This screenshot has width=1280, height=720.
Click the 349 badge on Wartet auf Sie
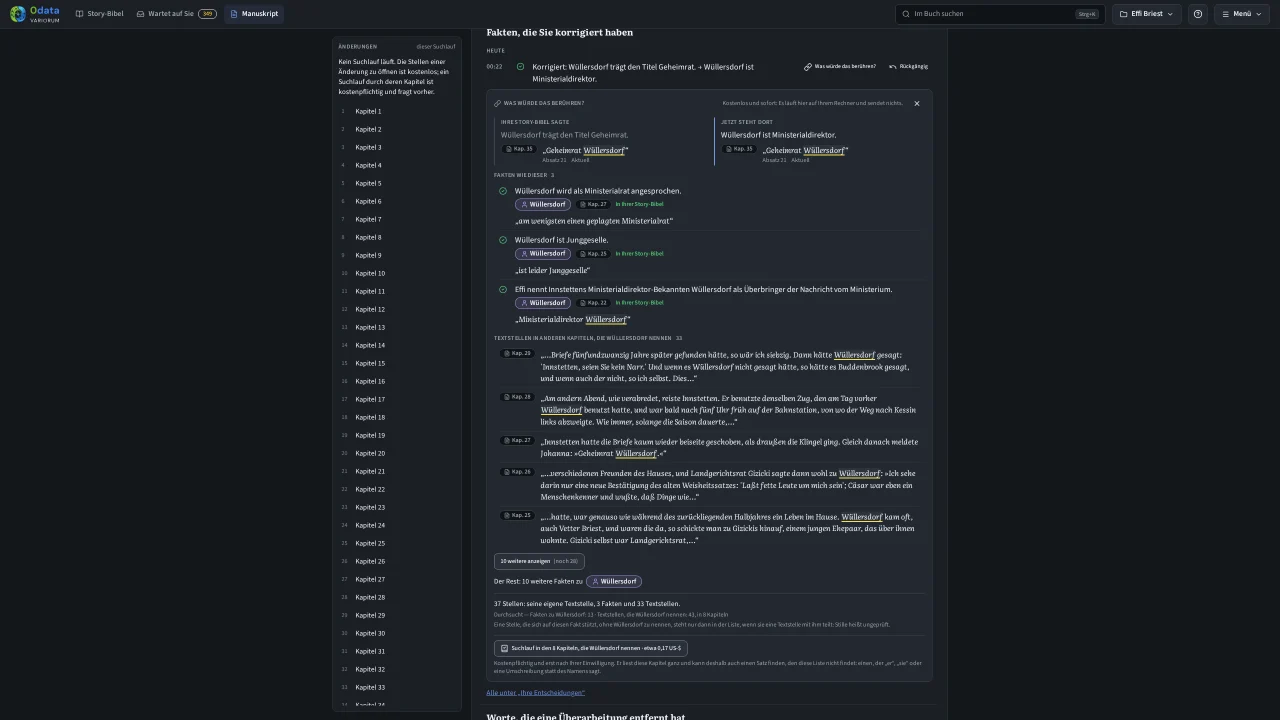(207, 14)
